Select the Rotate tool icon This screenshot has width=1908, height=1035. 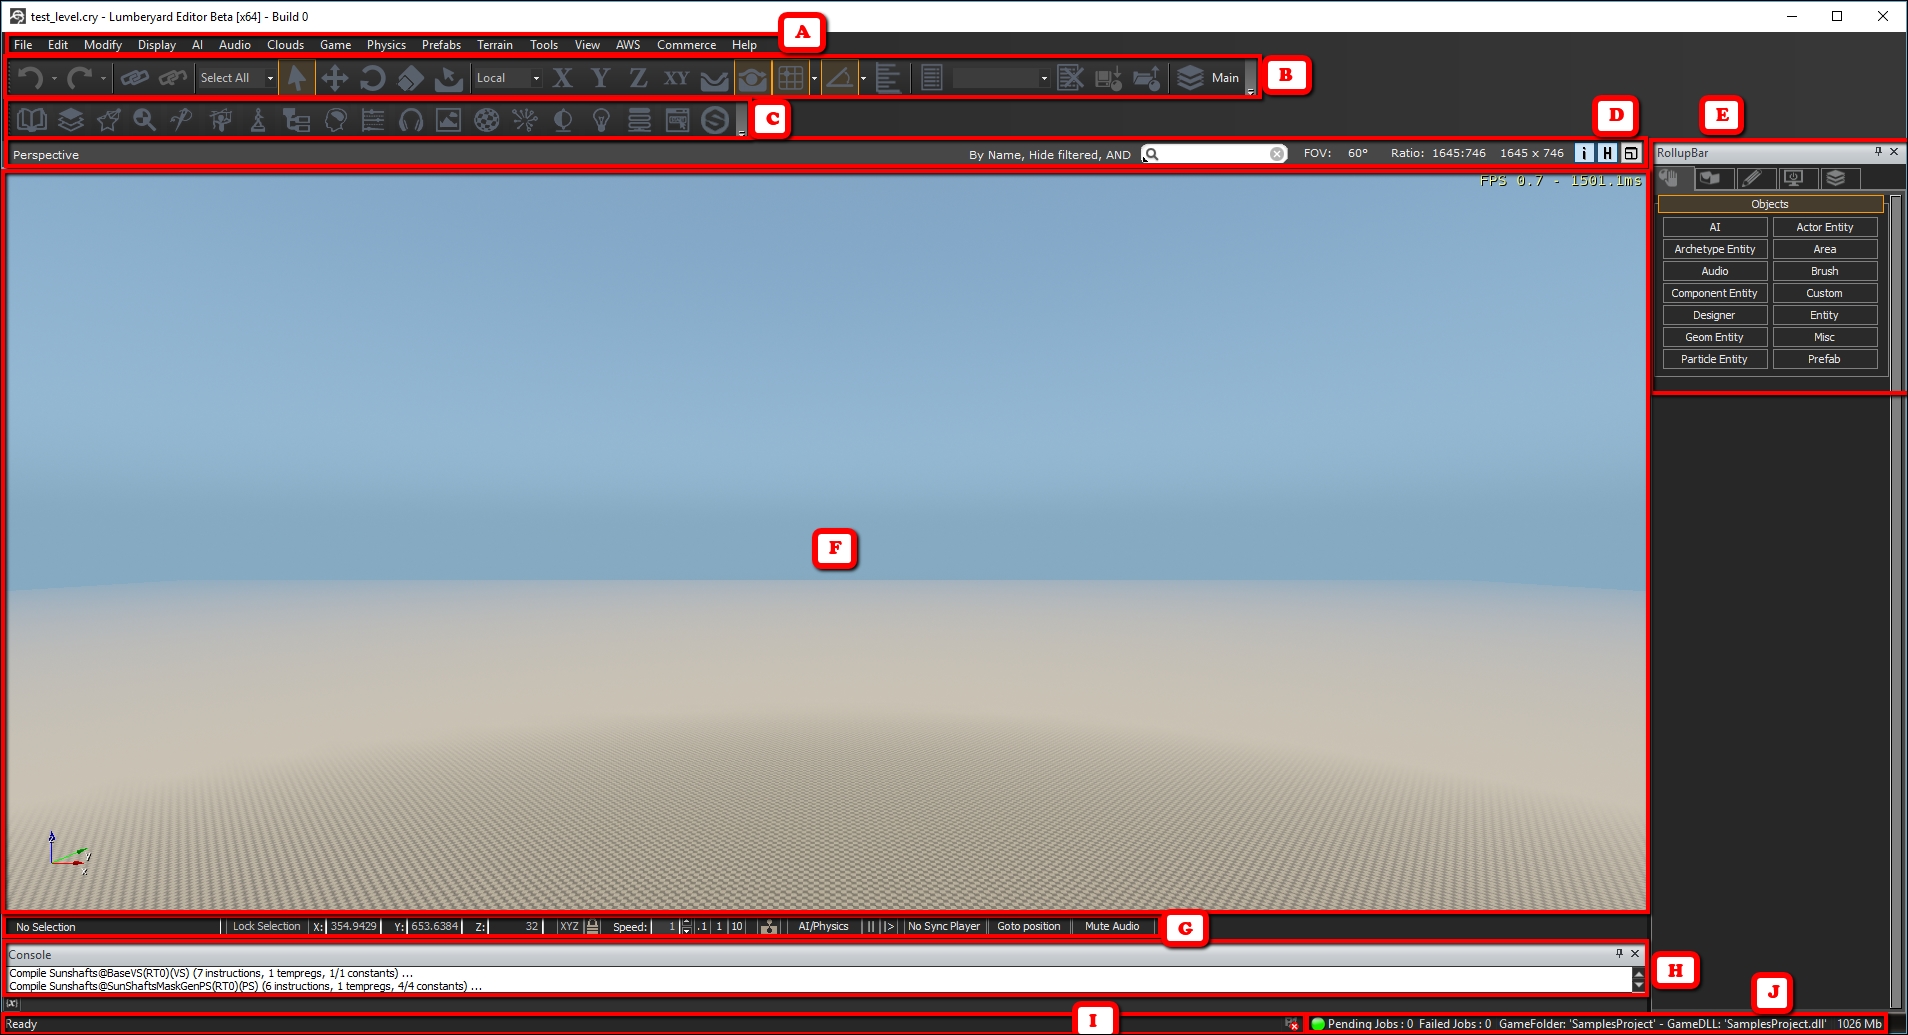pos(372,78)
